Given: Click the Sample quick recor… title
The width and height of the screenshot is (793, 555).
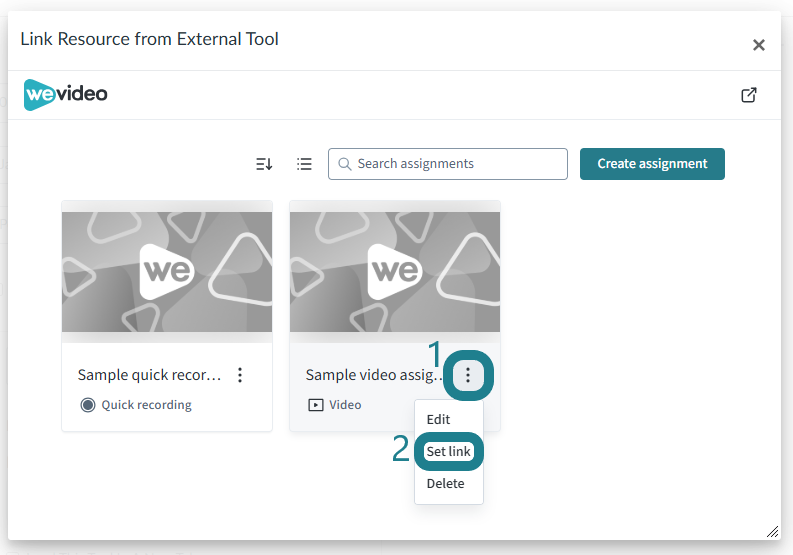Looking at the screenshot, I should [149, 375].
